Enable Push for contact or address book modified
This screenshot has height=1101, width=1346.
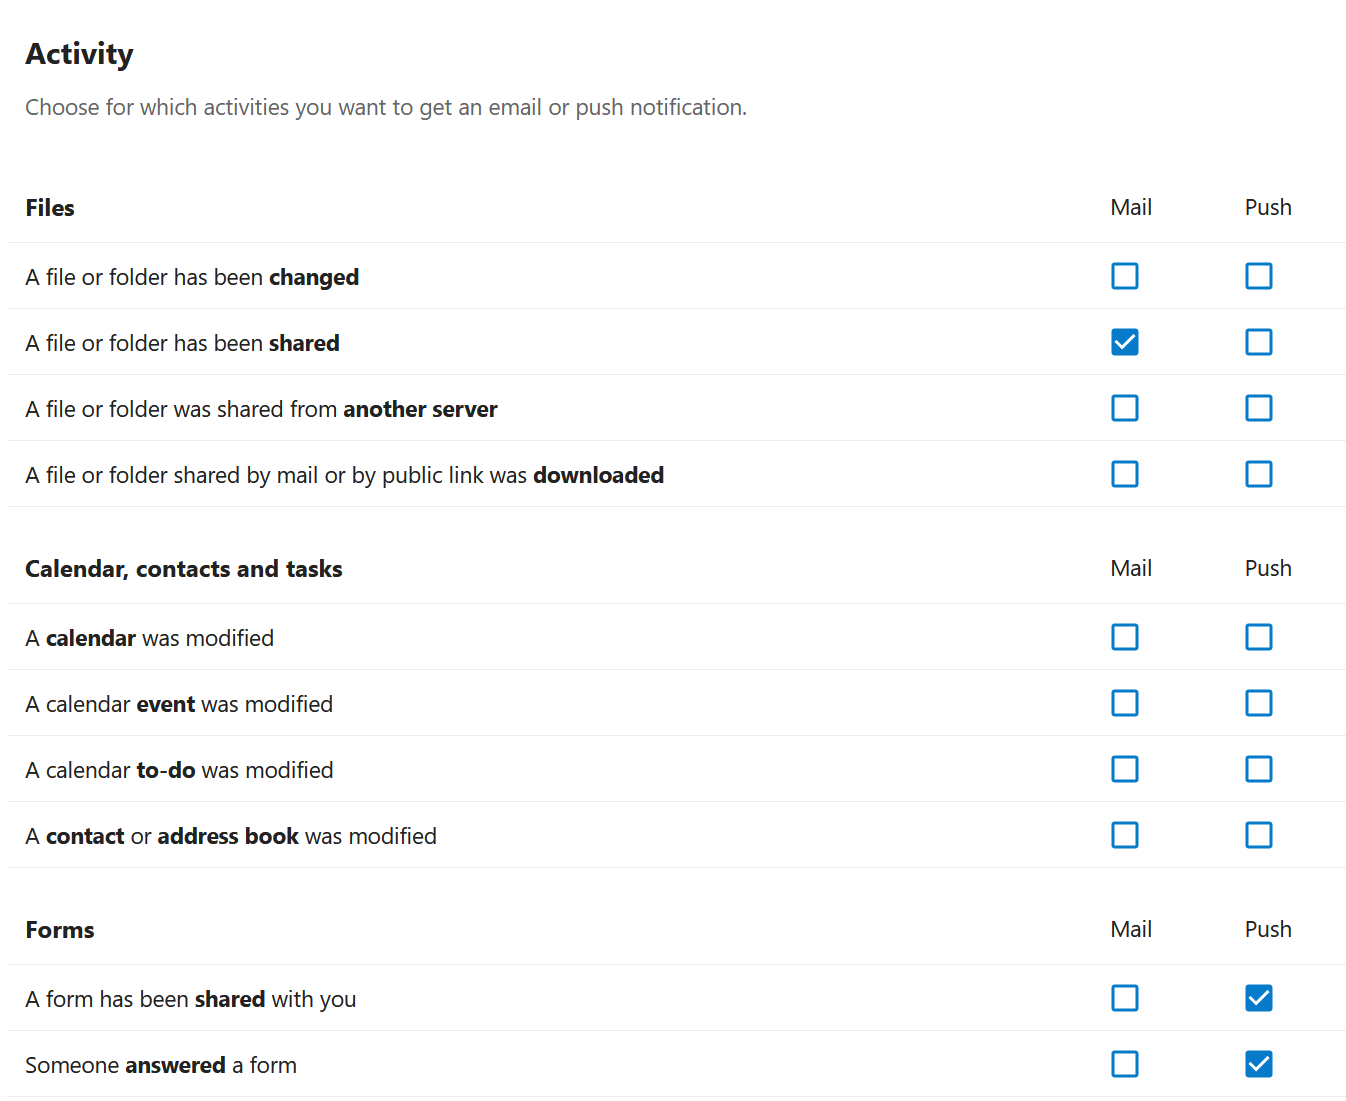1259,835
